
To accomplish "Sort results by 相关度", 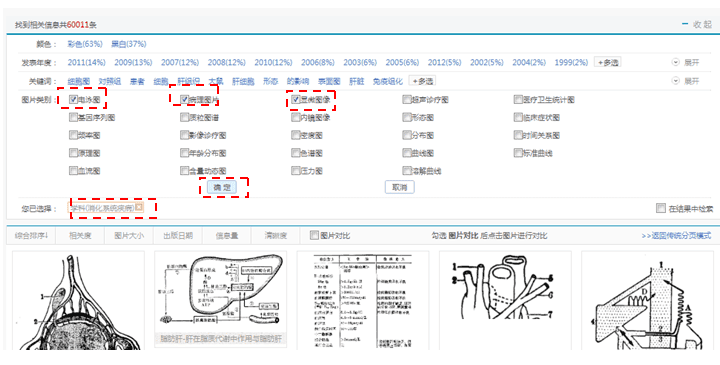I will pyautogui.click(x=80, y=236).
